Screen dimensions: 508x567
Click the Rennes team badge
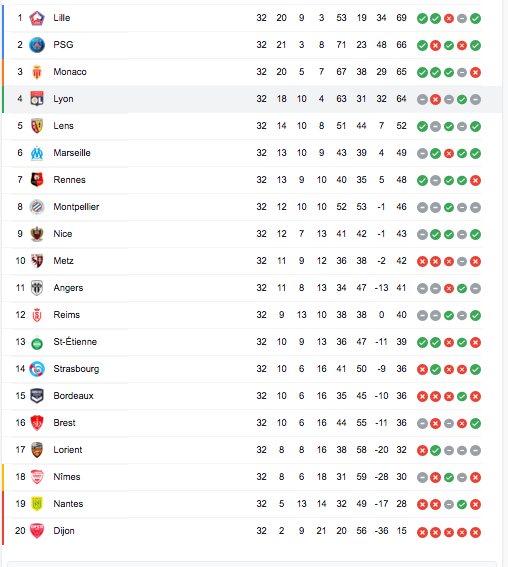pyautogui.click(x=37, y=180)
